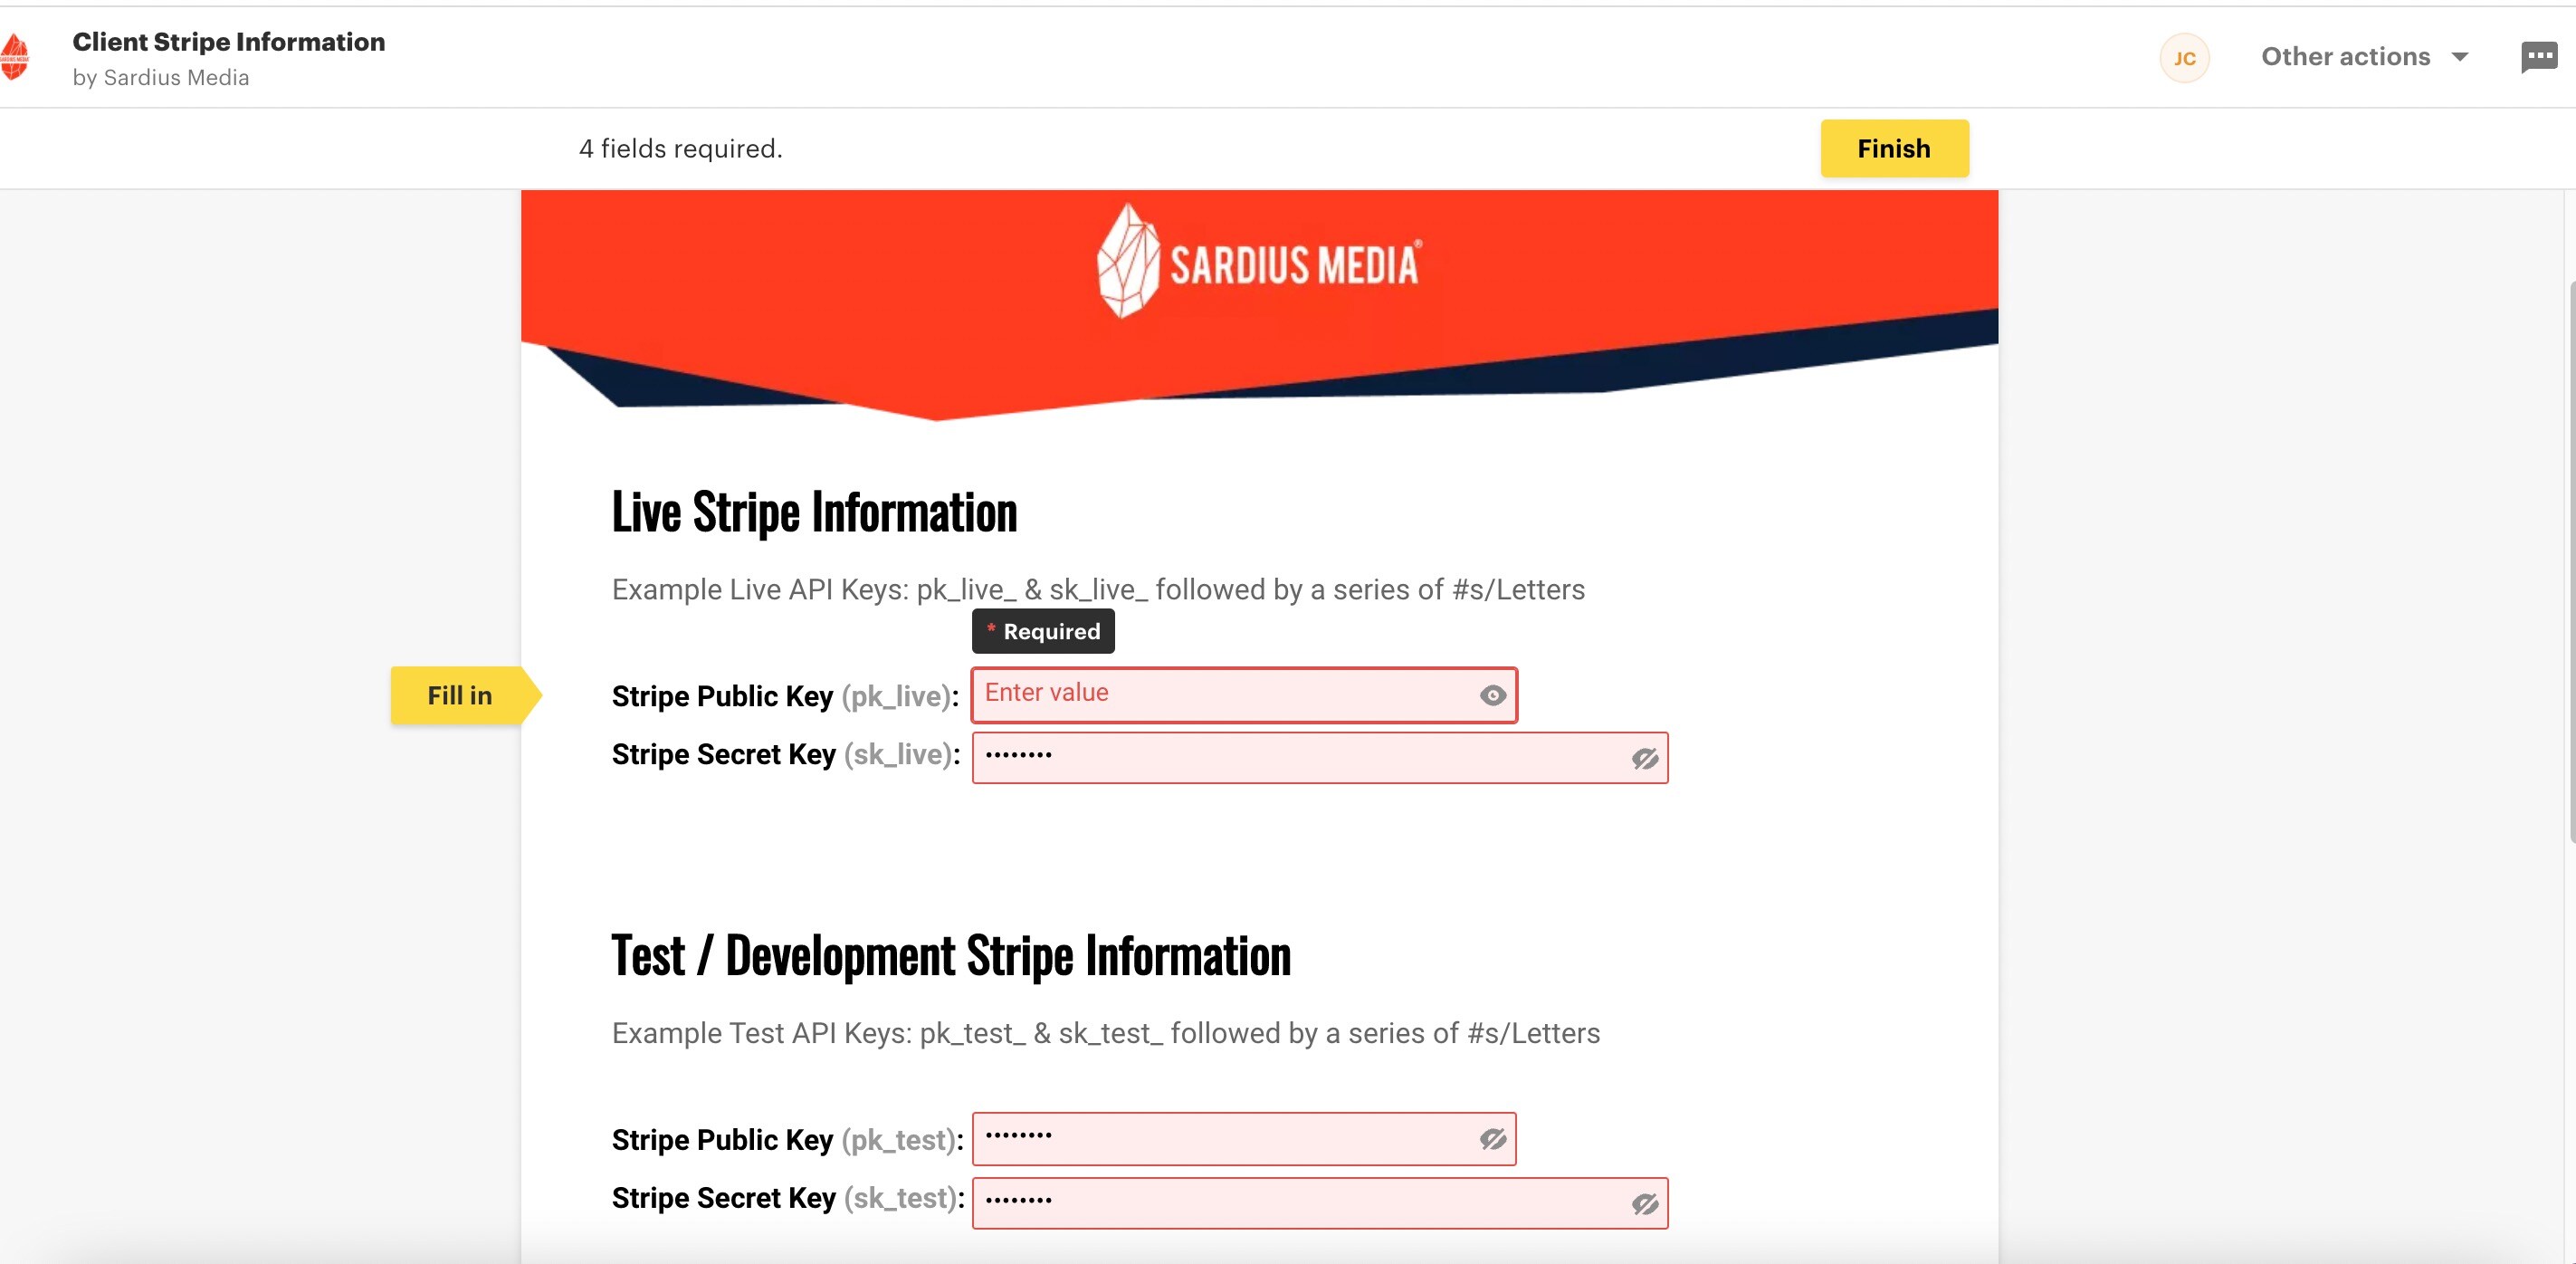The height and width of the screenshot is (1264, 2576).
Task: Click the Finish button
Action: (x=1894, y=148)
